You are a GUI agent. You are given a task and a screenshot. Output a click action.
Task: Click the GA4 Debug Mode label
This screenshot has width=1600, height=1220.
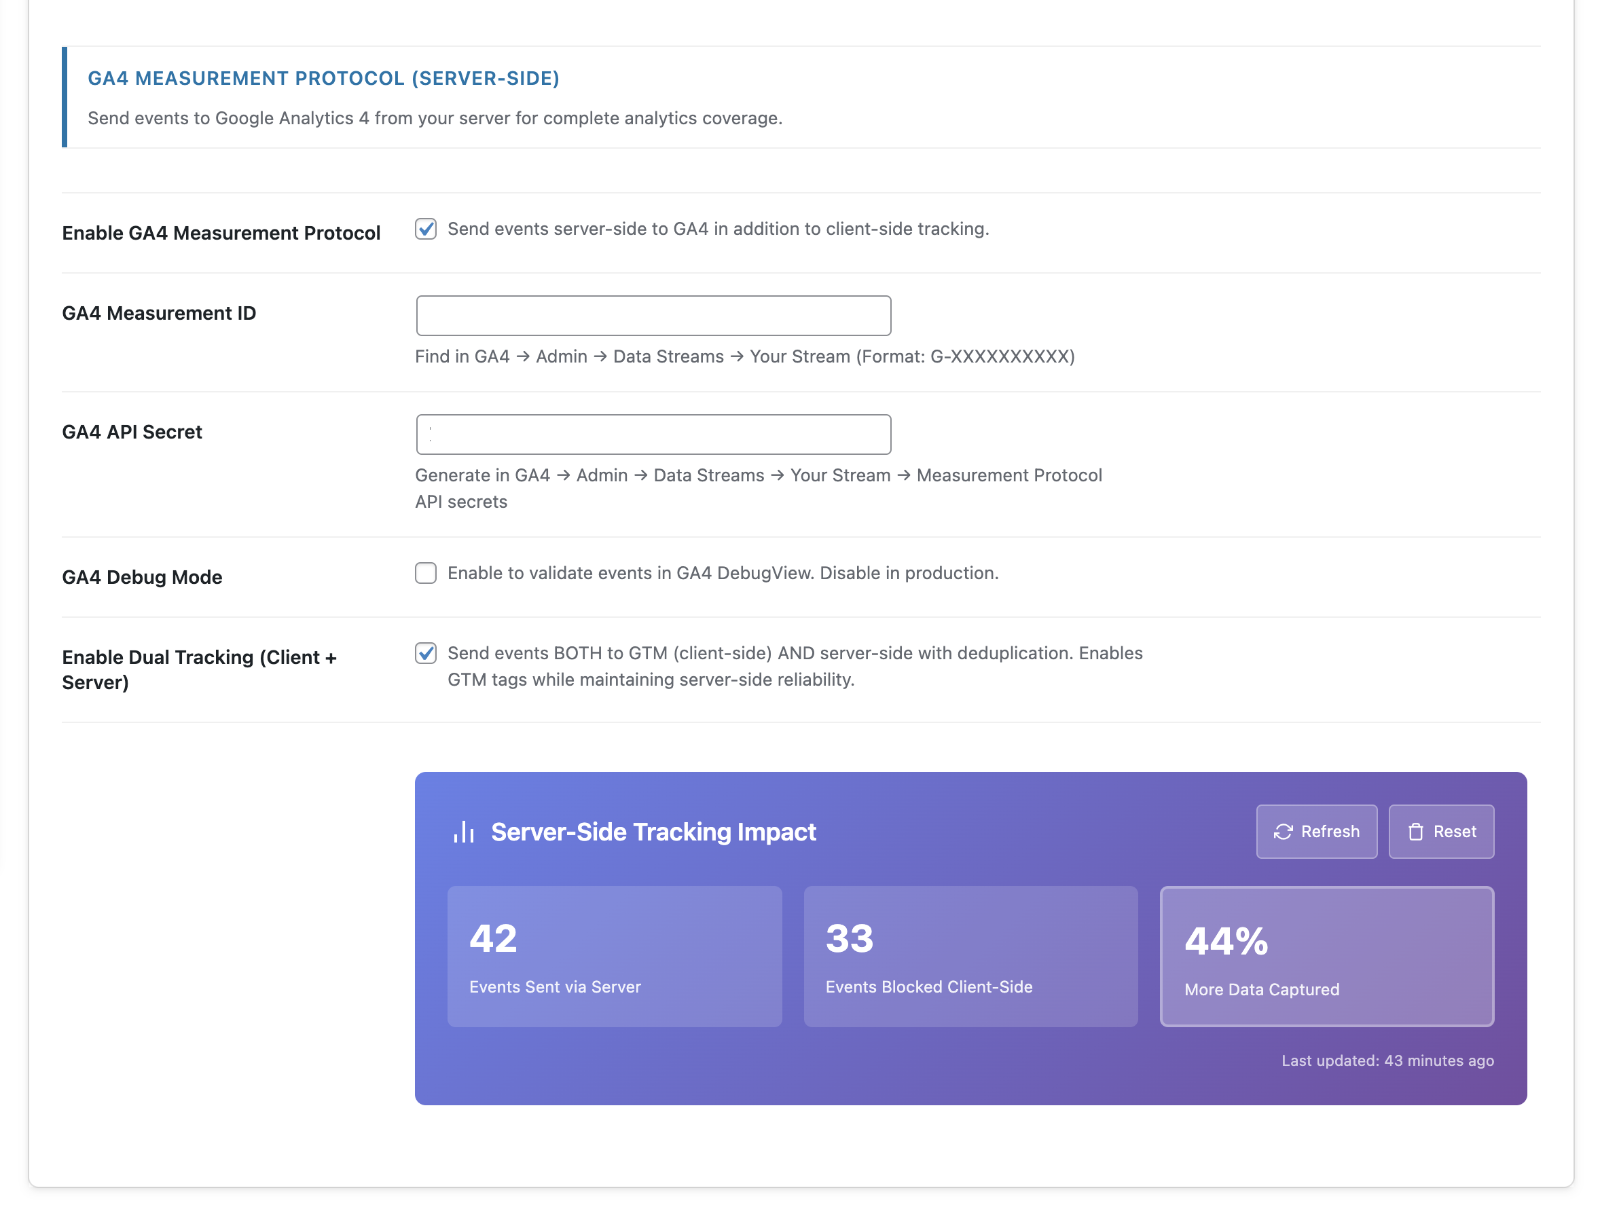point(142,577)
